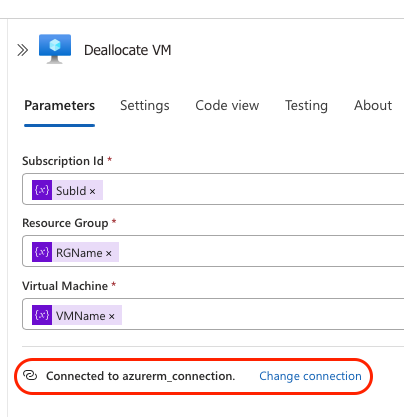
Task: Open the Code view tab
Action: coord(227,106)
